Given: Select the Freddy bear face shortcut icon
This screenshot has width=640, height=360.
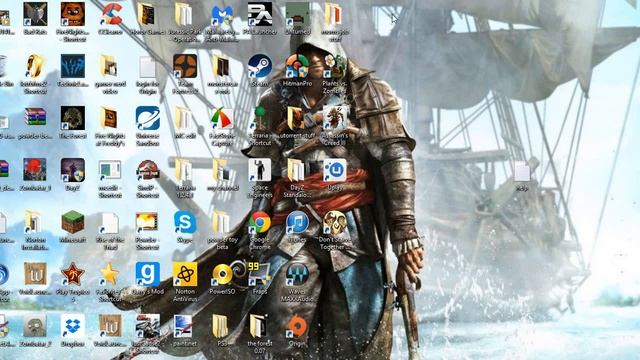Looking at the screenshot, I should click(73, 14).
